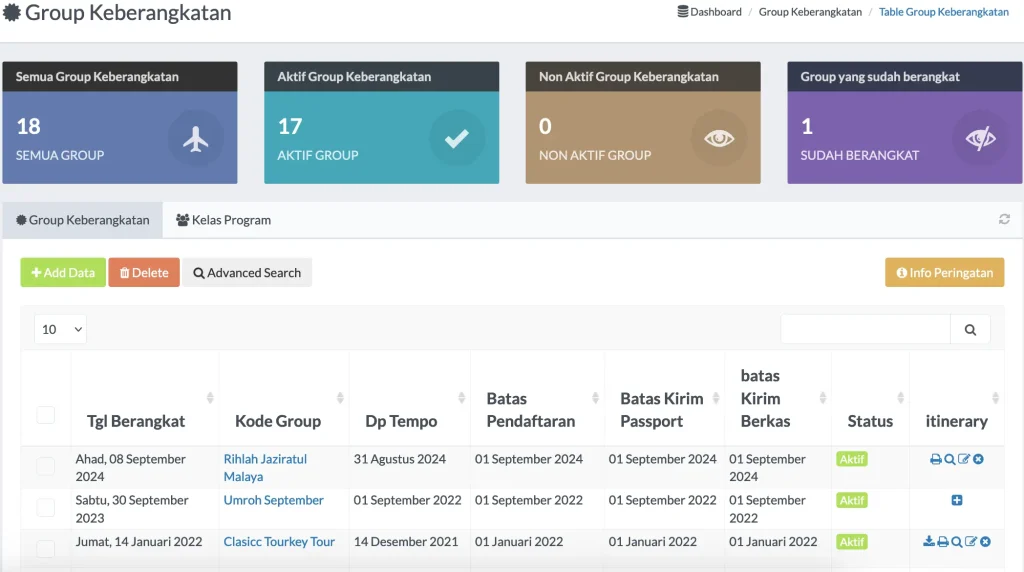Click the magnifier search button by search box

coord(970,329)
